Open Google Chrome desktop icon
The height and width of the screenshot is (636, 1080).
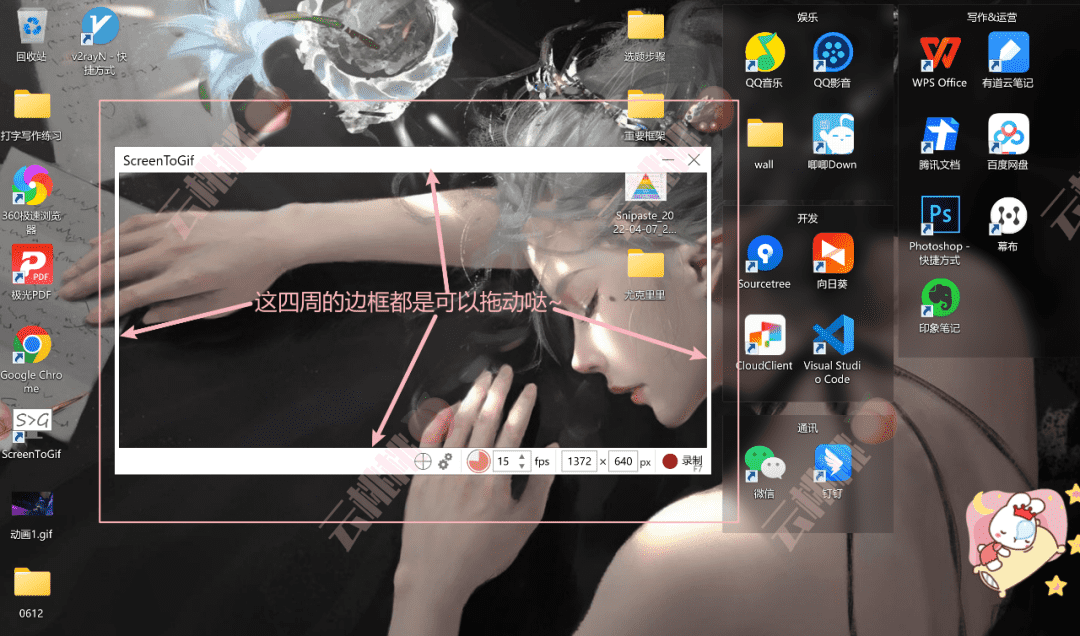click(x=32, y=345)
